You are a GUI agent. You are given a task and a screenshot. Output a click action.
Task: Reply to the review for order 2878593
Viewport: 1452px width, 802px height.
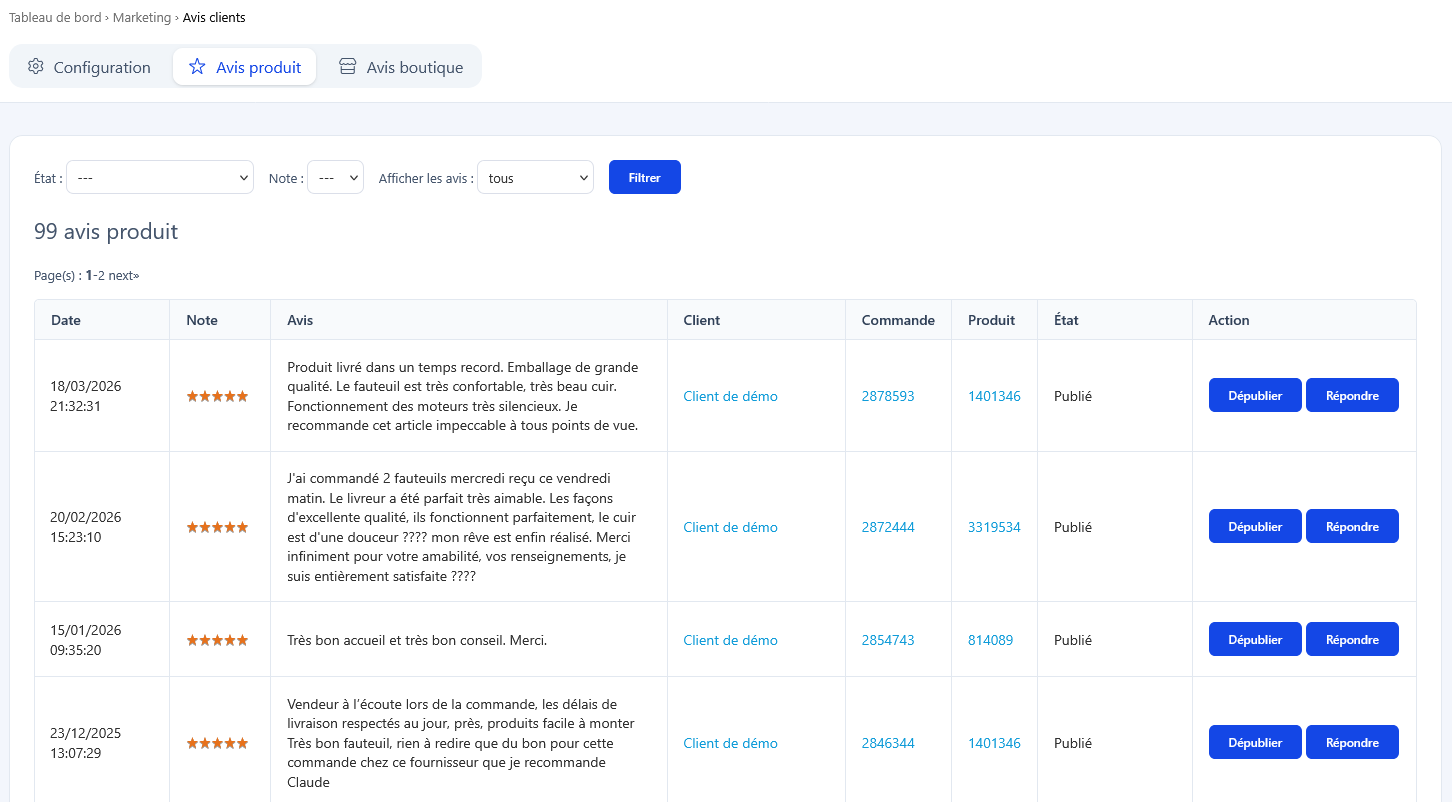point(1352,395)
